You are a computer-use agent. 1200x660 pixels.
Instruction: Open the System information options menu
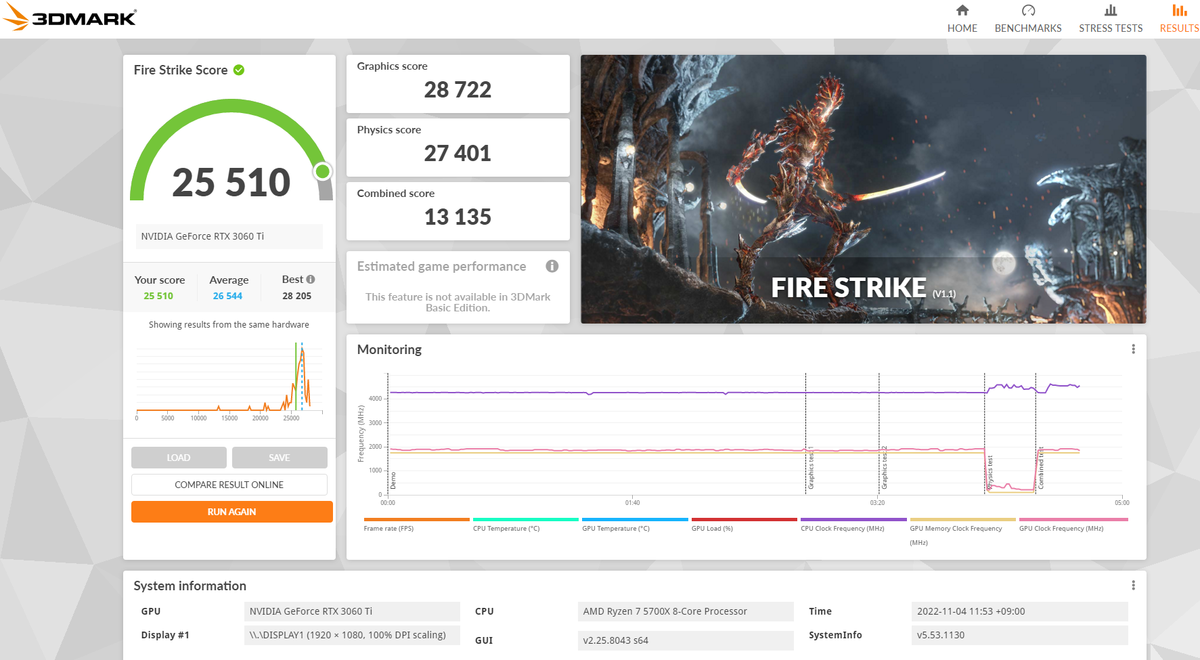coord(1133,585)
